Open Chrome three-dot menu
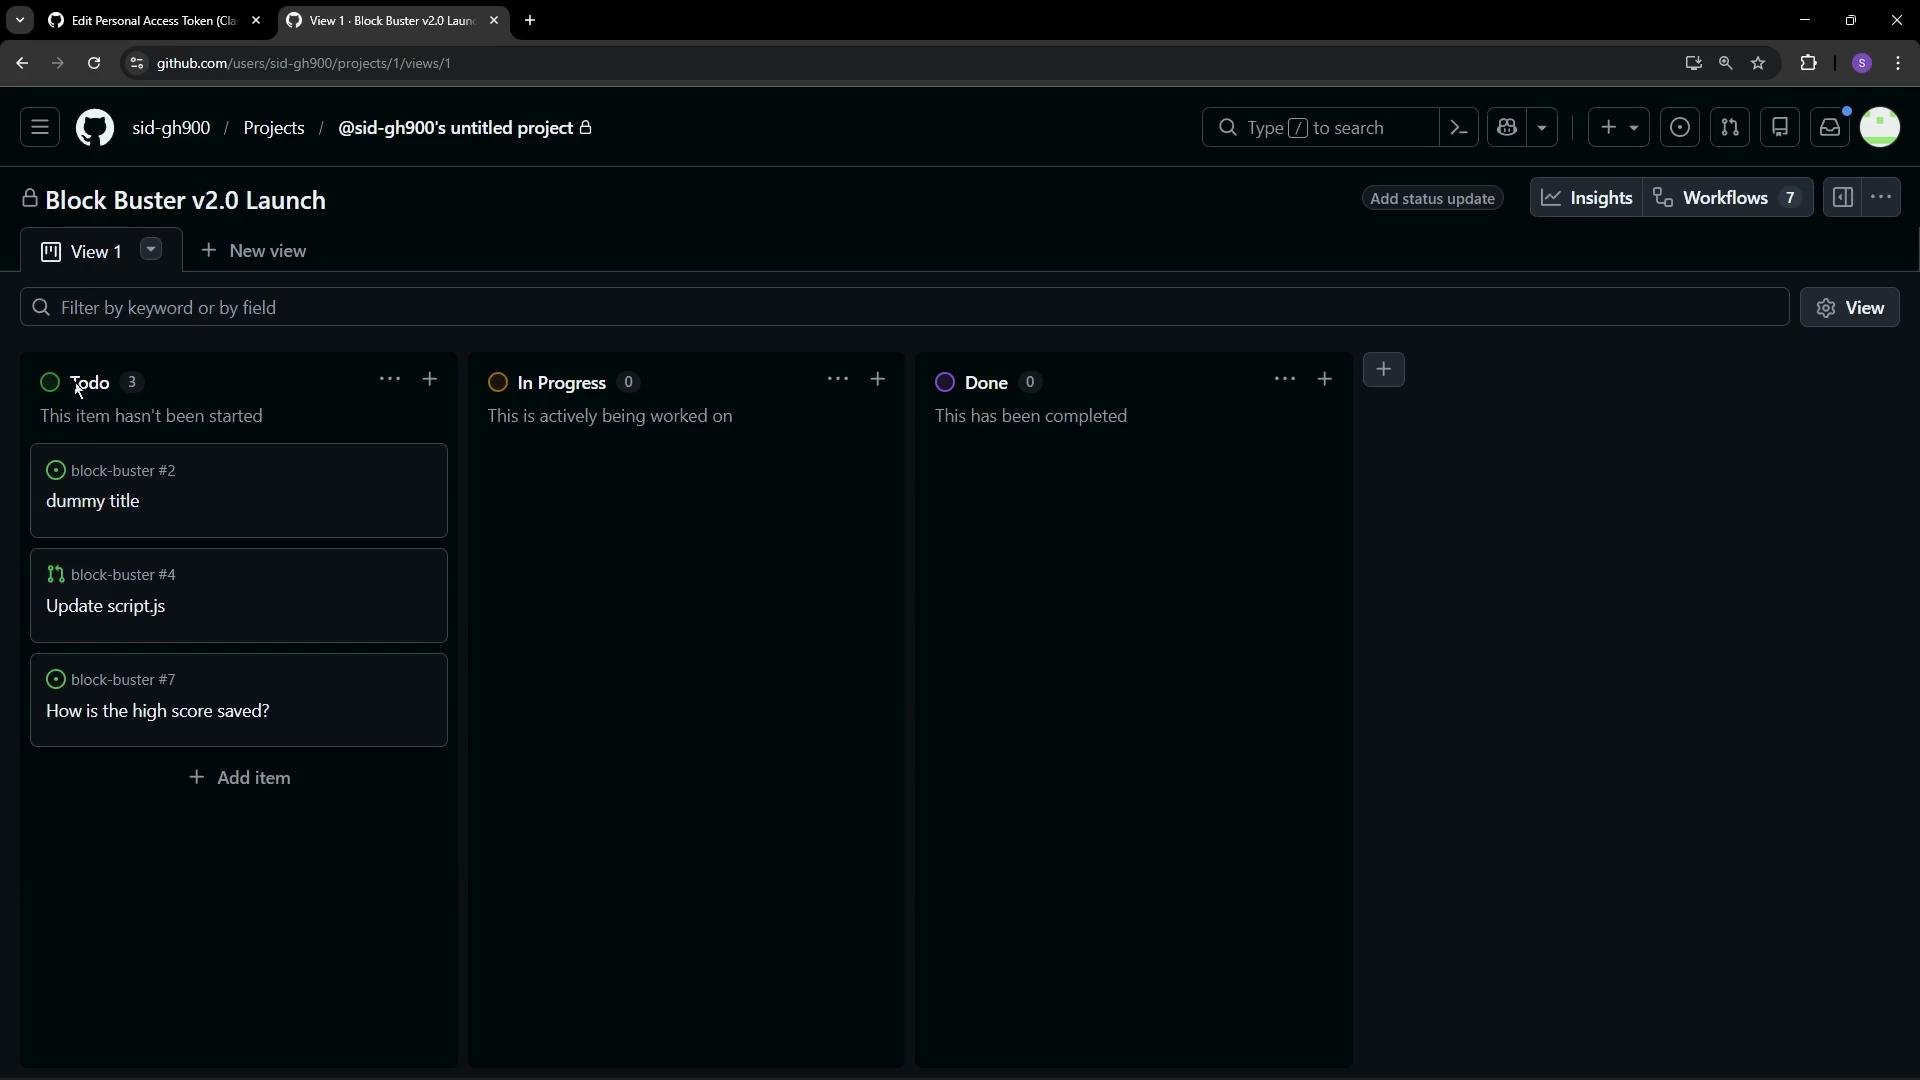 [x=1898, y=63]
